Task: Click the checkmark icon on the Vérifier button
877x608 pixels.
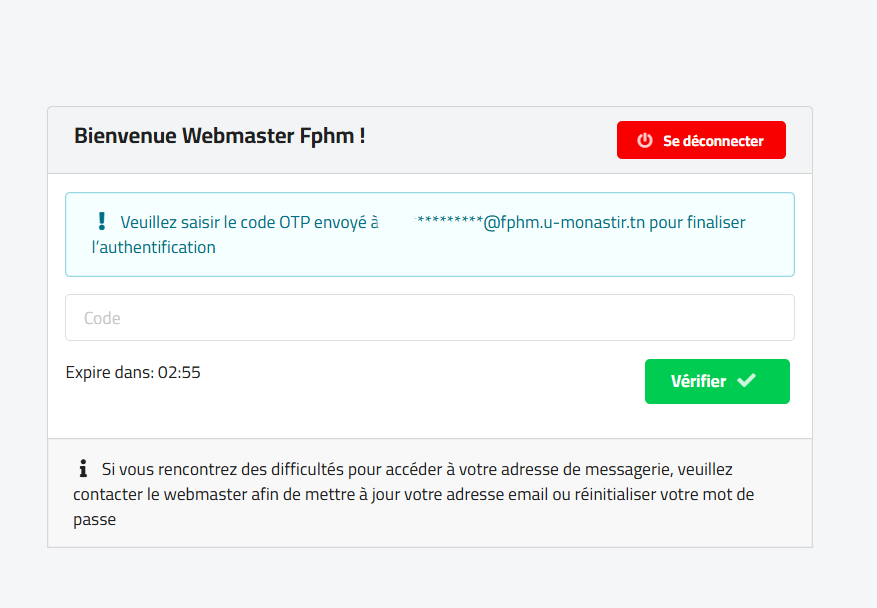Action: coord(746,381)
